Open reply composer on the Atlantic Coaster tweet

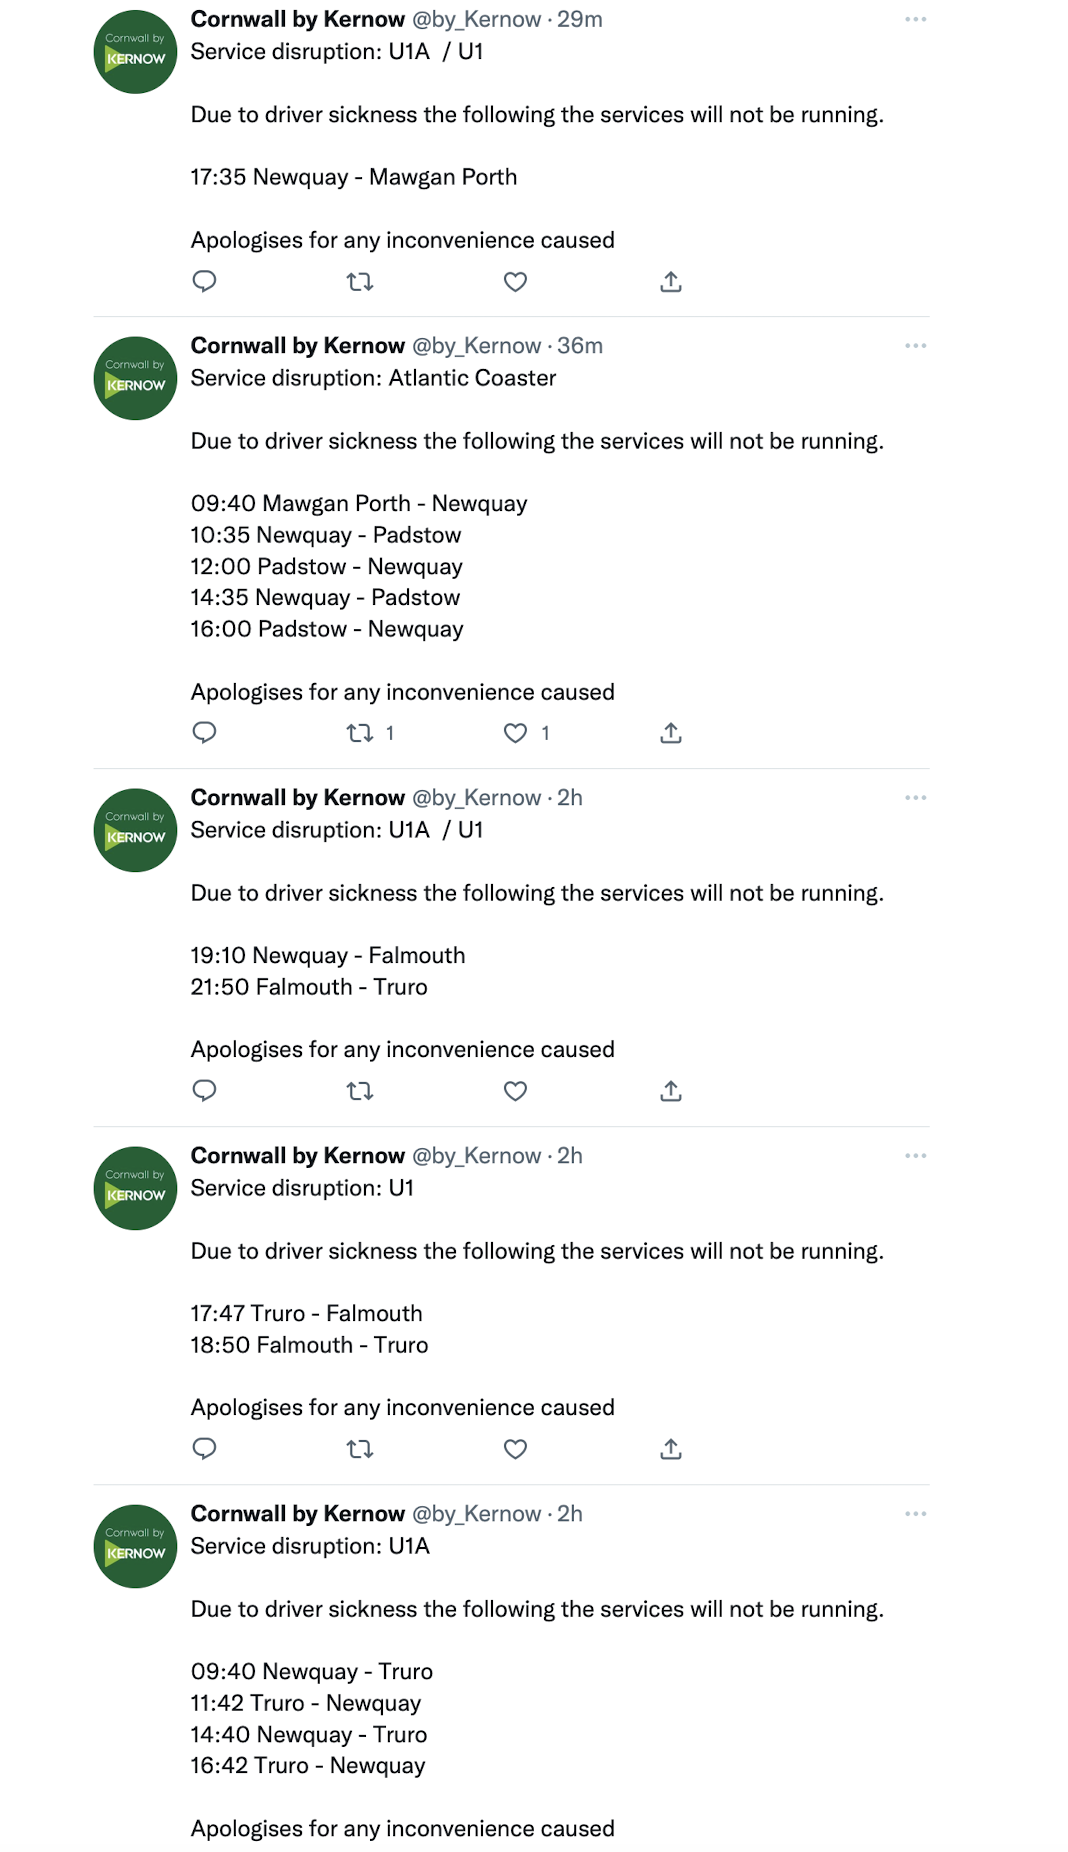pos(204,733)
